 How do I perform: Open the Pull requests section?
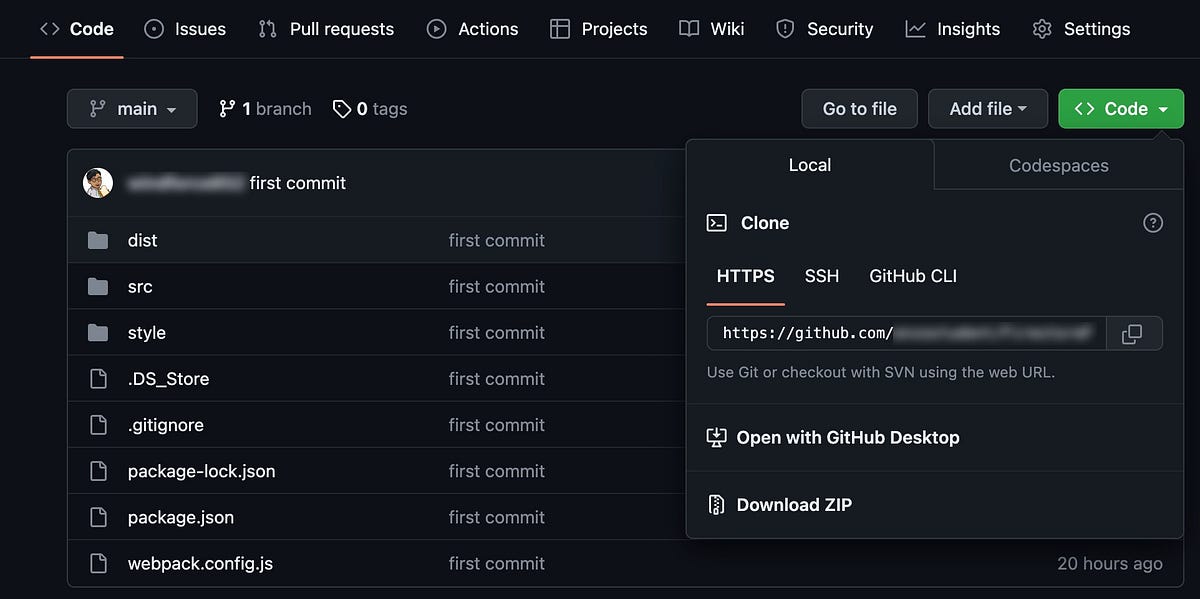[x=325, y=29]
